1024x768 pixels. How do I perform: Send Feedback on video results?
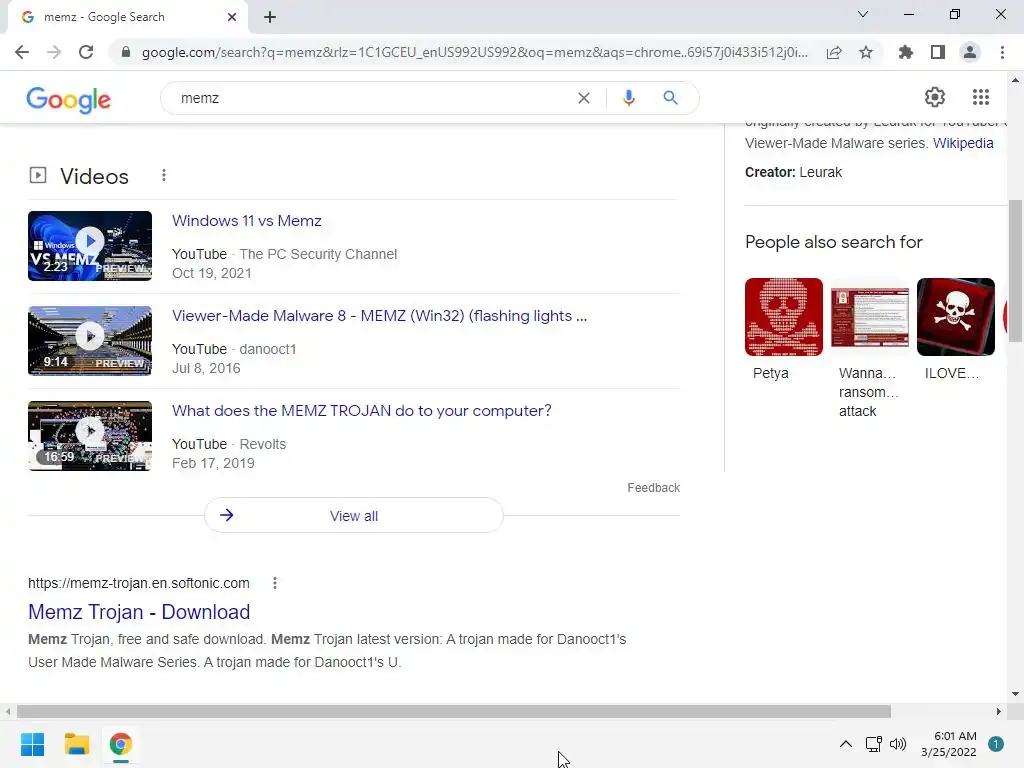[x=654, y=488]
